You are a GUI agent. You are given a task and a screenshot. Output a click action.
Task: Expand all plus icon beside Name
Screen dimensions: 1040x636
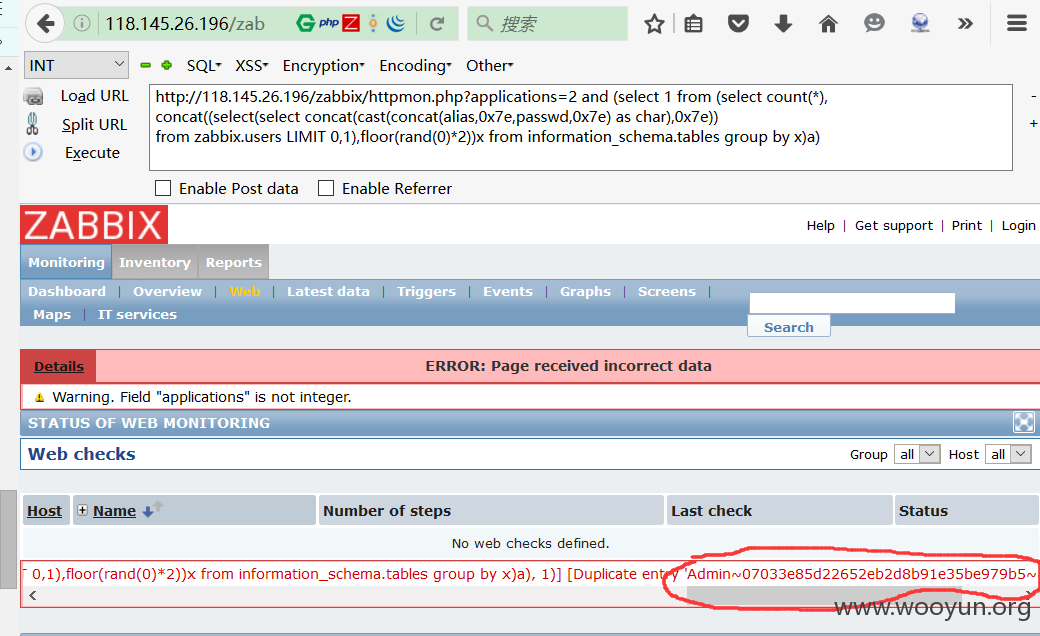point(82,510)
